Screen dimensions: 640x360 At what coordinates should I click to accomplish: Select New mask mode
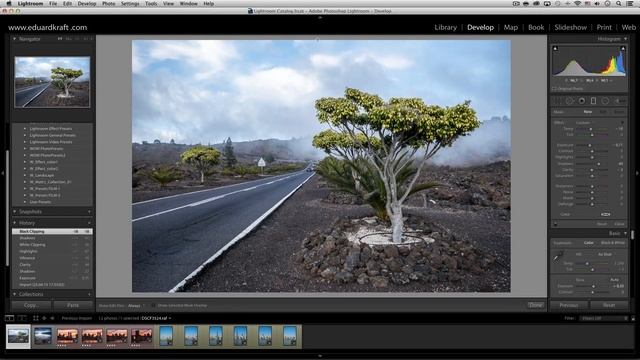(588, 112)
